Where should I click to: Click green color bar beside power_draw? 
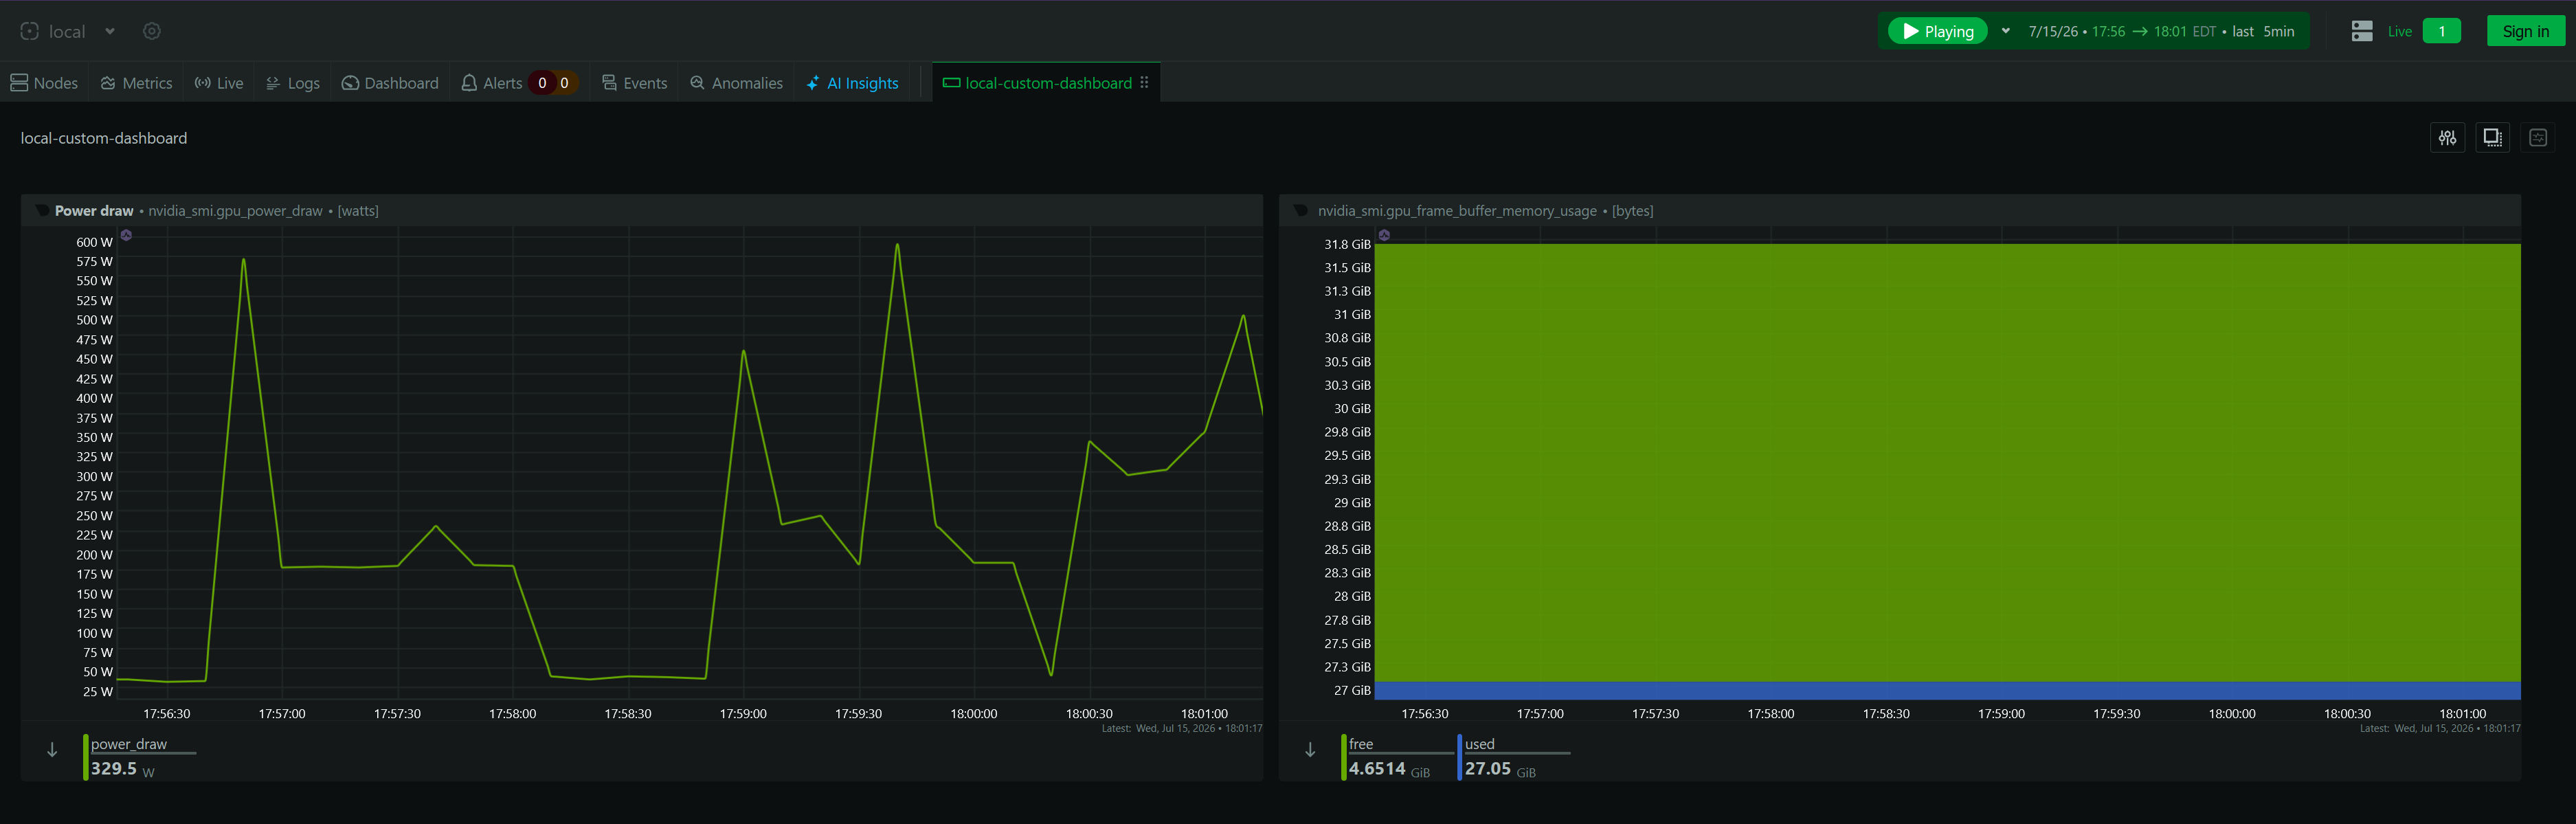[x=86, y=757]
